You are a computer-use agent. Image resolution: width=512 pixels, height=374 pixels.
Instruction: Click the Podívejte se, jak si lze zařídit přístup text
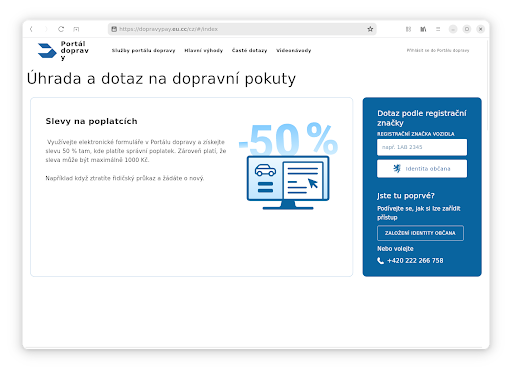[x=419, y=213]
